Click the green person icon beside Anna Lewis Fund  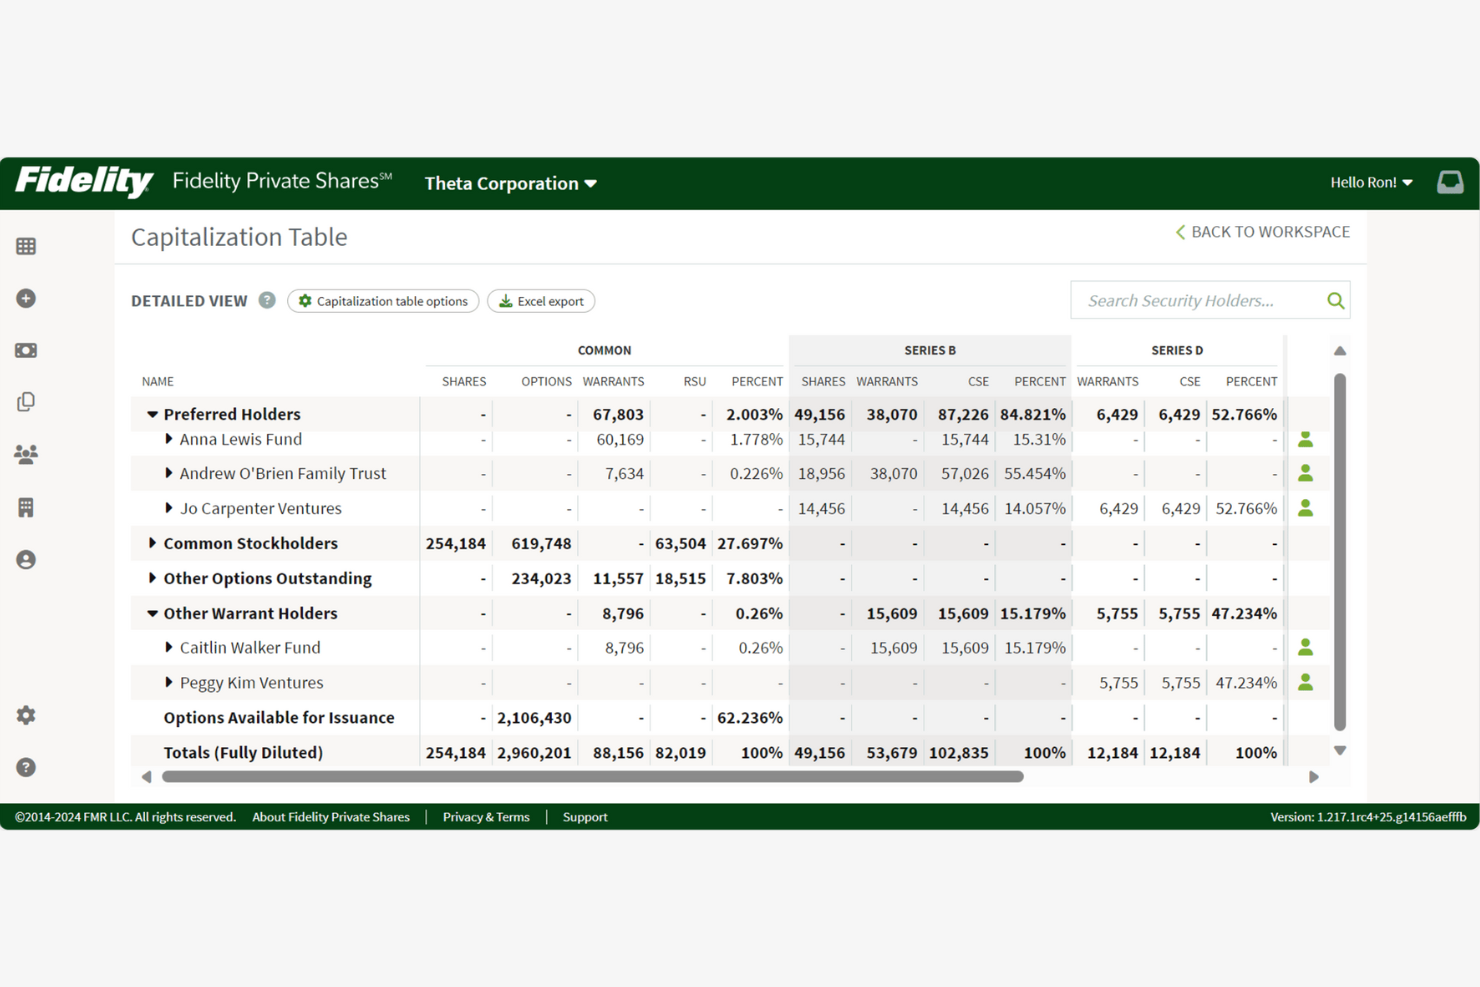pyautogui.click(x=1306, y=439)
